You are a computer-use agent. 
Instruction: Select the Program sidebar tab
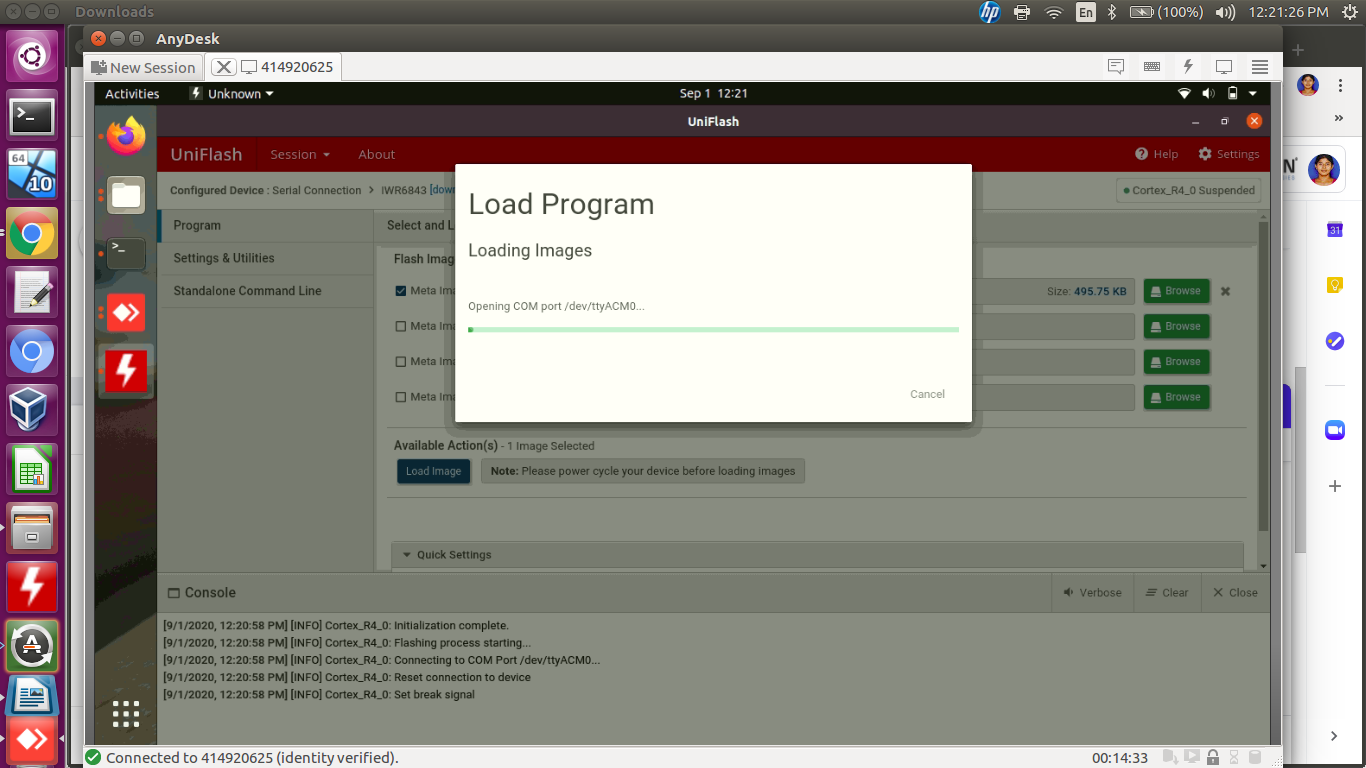point(265,226)
